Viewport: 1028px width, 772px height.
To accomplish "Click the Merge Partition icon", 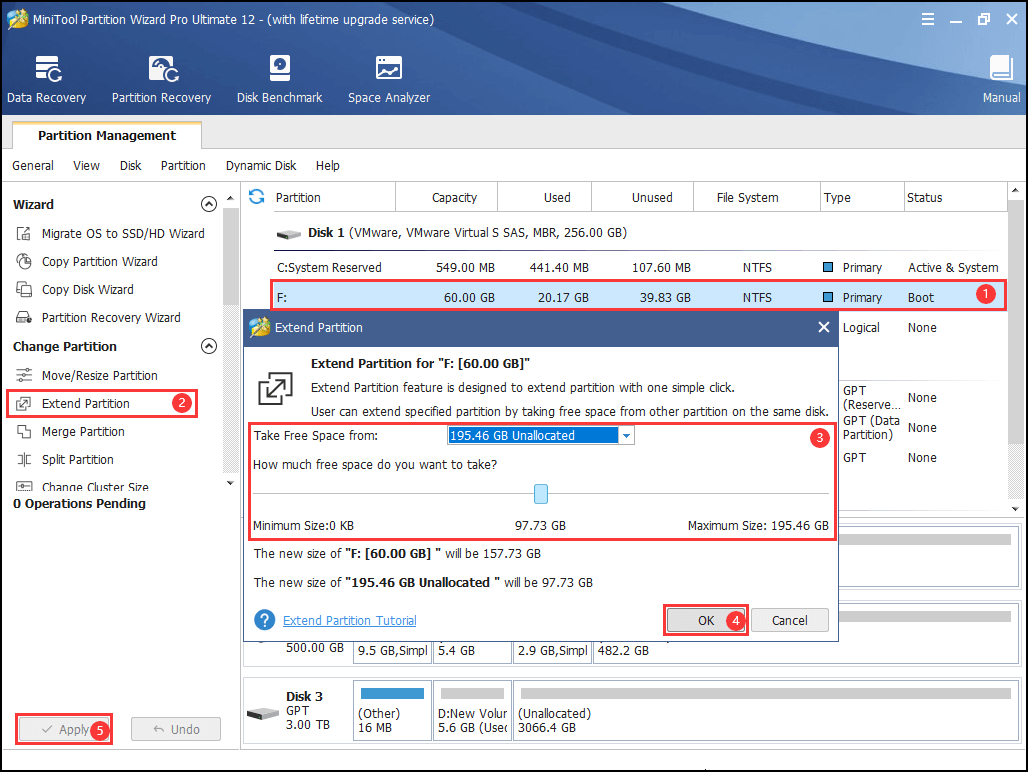I will point(24,432).
